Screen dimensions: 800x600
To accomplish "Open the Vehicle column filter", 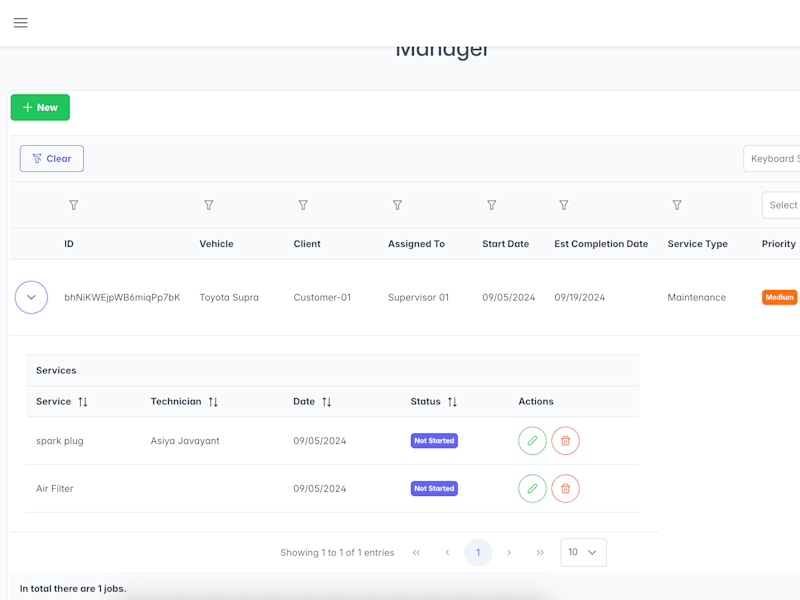I will coord(209,205).
